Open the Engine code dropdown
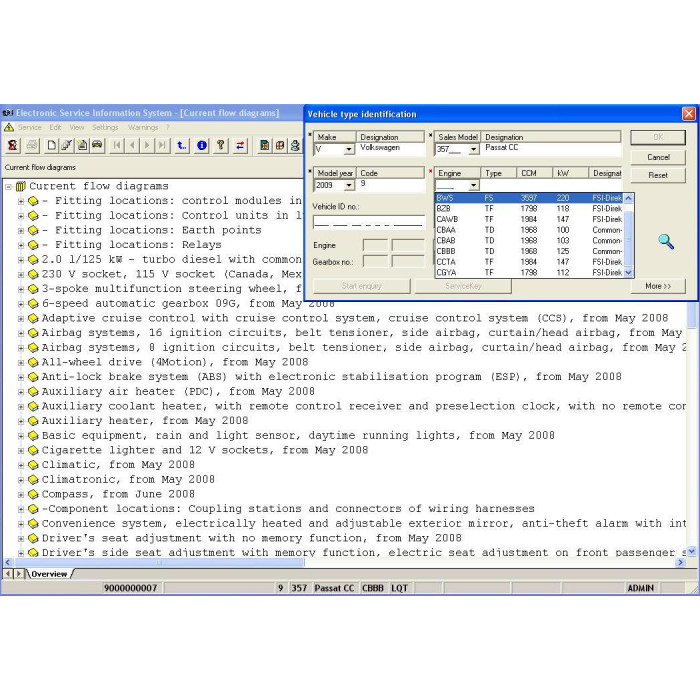Image resolution: width=700 pixels, height=700 pixels. (474, 185)
